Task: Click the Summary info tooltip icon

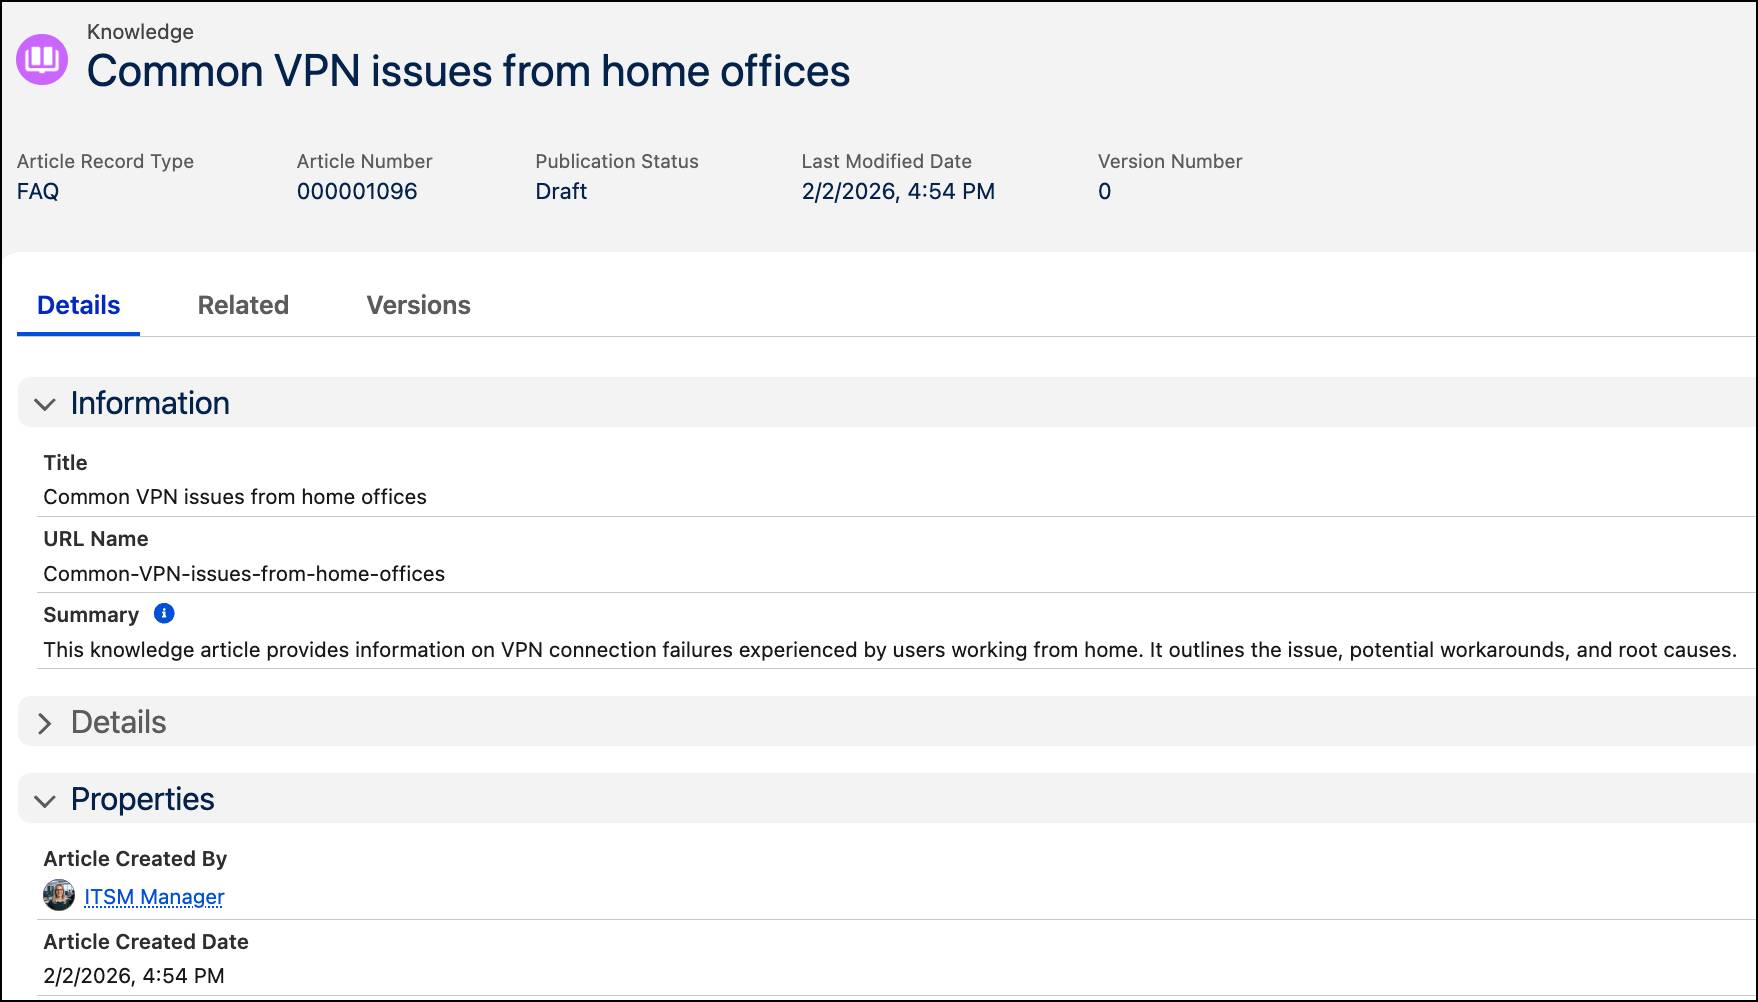Action: 164,613
